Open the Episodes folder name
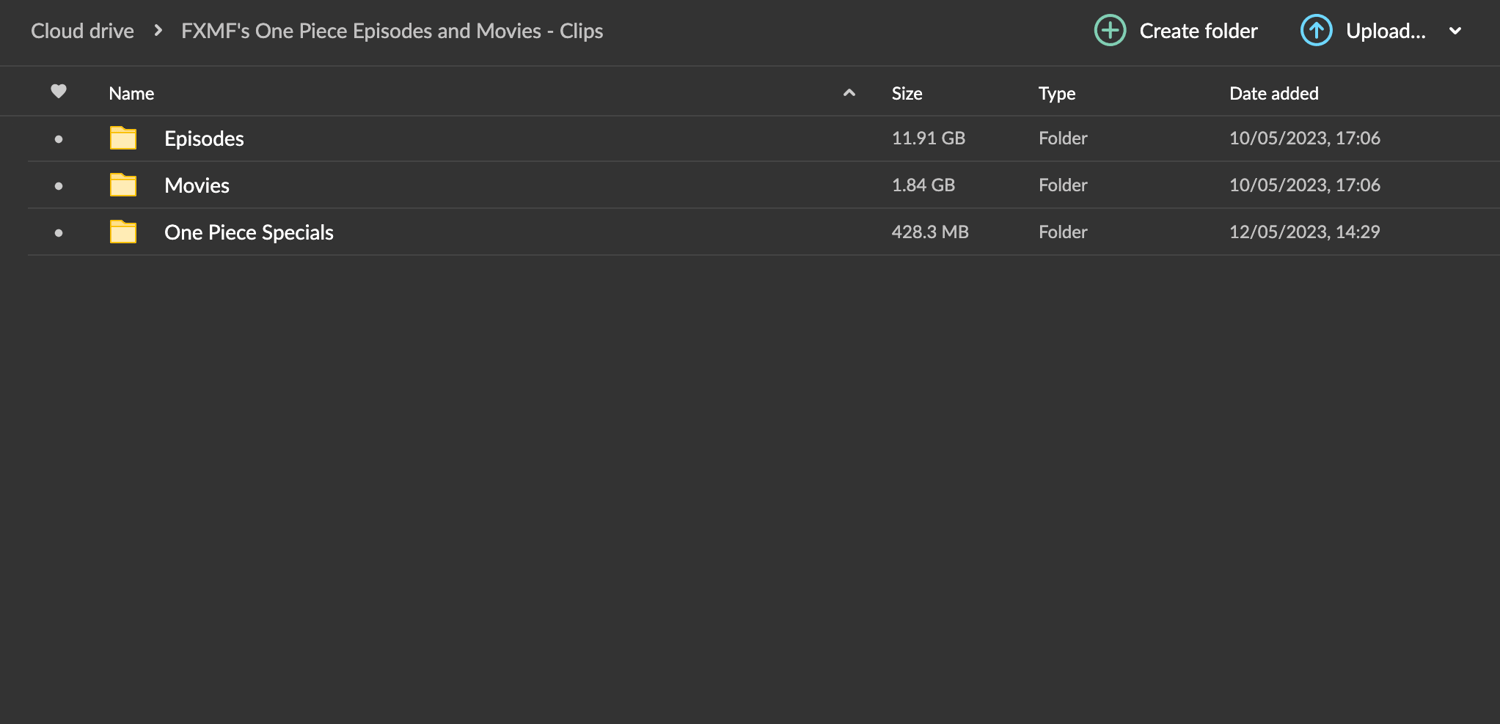The height and width of the screenshot is (724, 1500). pyautogui.click(x=204, y=139)
